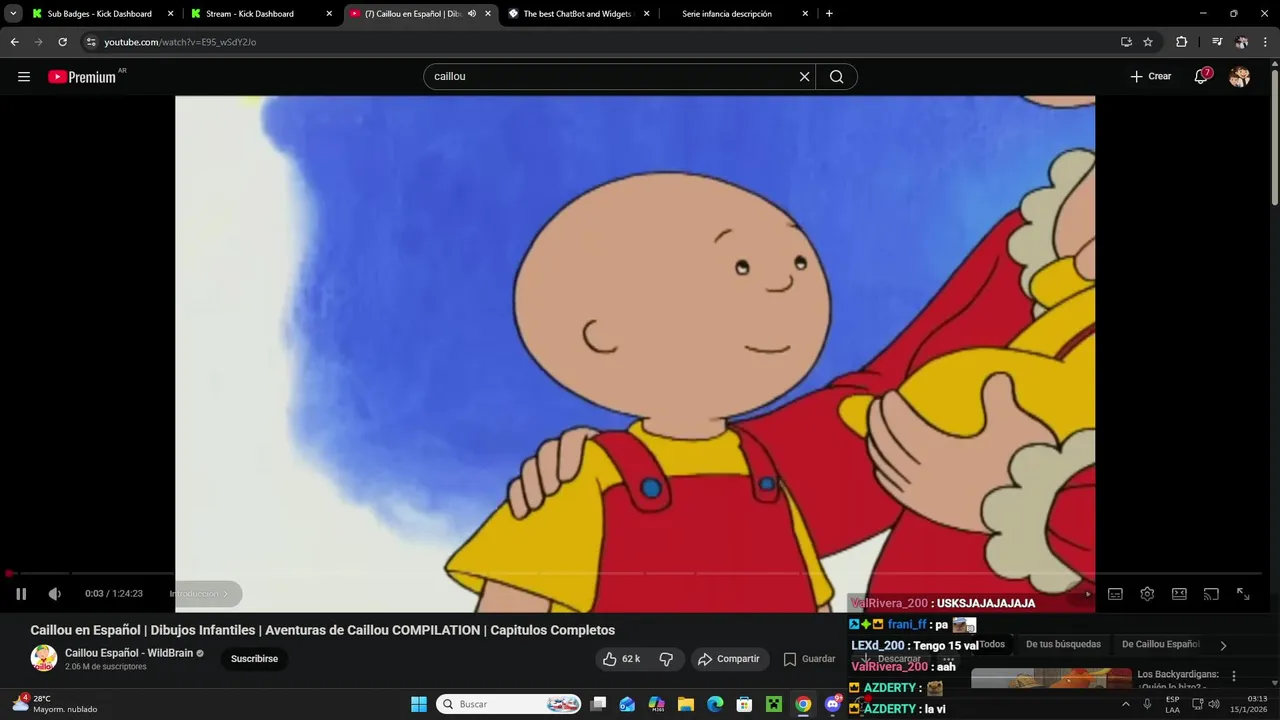Open Chrome media controls icon
Image resolution: width=1280 pixels, height=720 pixels.
click(x=1217, y=42)
